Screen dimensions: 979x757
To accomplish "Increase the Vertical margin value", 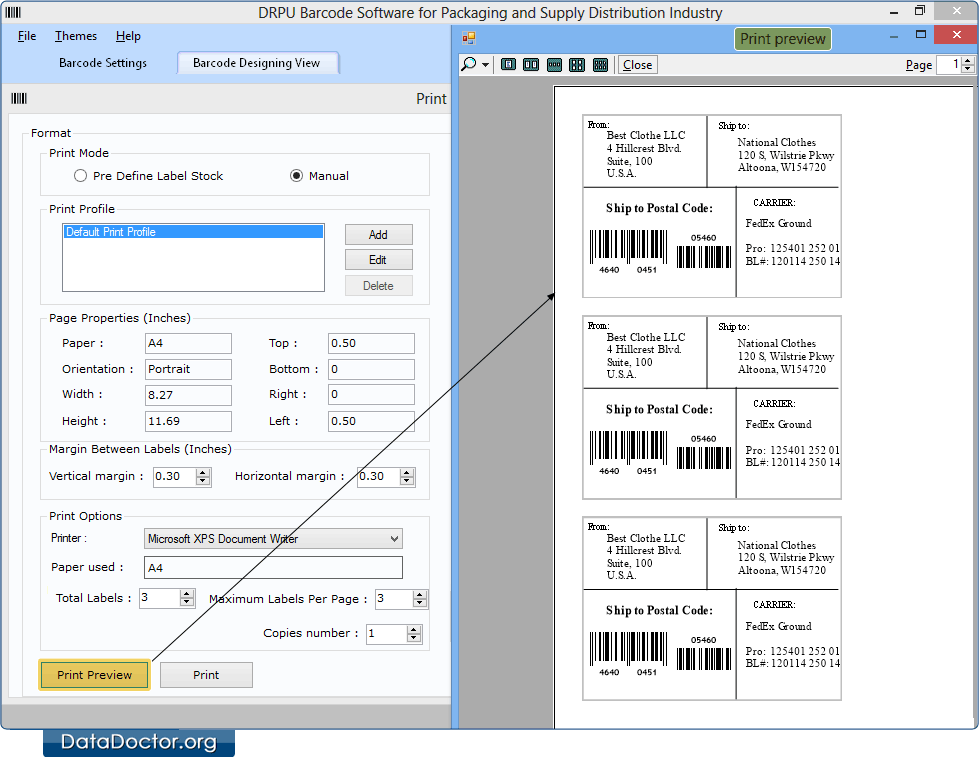I will tap(203, 472).
